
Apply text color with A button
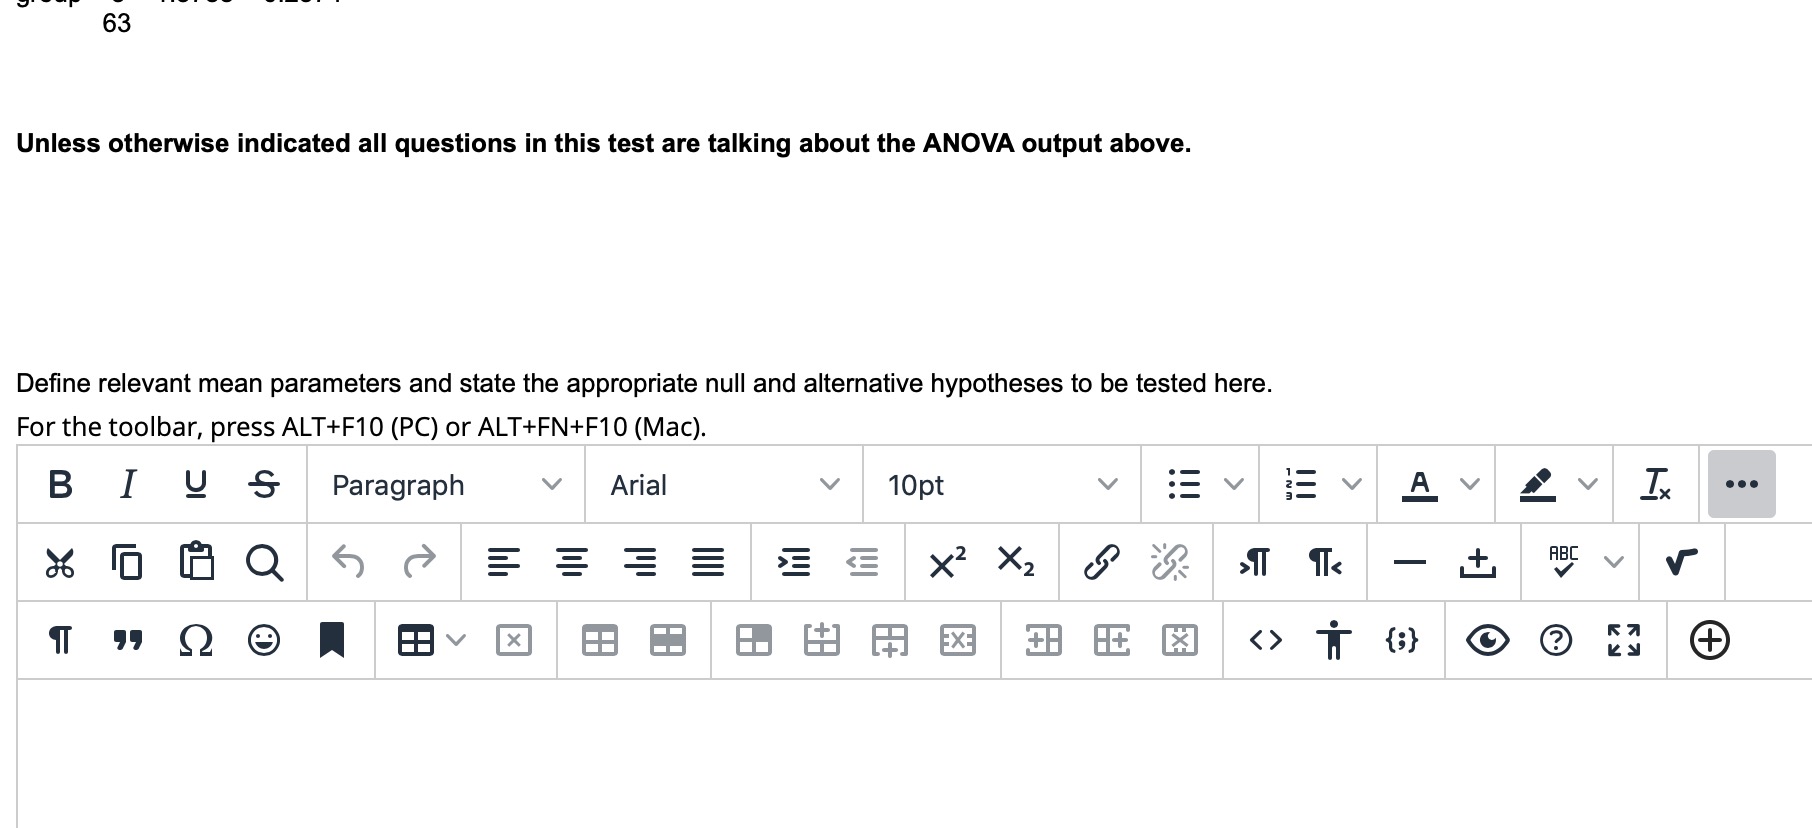coord(1419,485)
